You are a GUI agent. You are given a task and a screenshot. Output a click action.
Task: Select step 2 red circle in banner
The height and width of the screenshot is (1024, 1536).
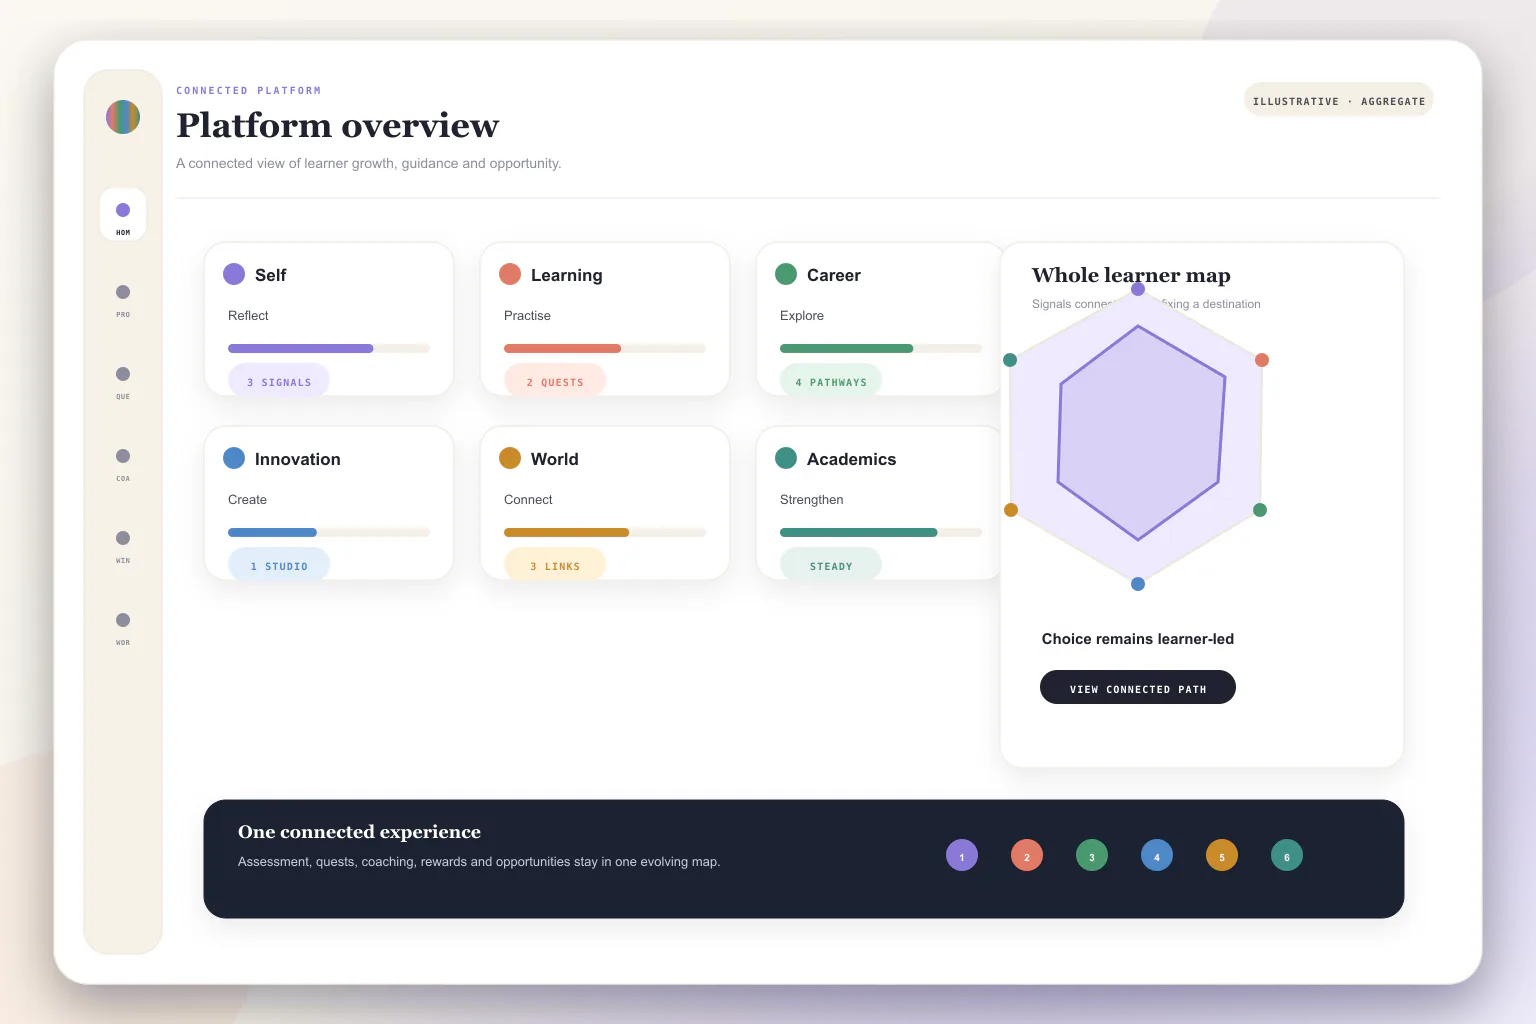click(1027, 855)
